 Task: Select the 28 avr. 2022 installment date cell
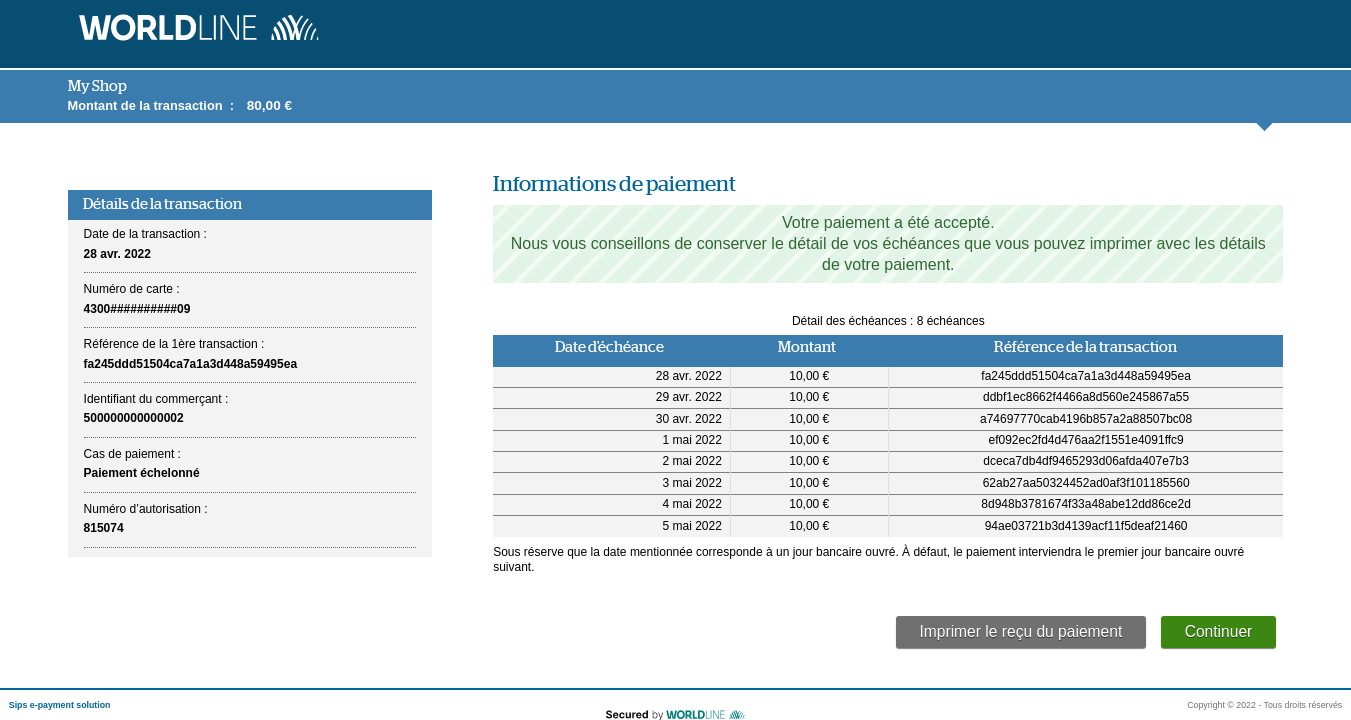pos(611,376)
